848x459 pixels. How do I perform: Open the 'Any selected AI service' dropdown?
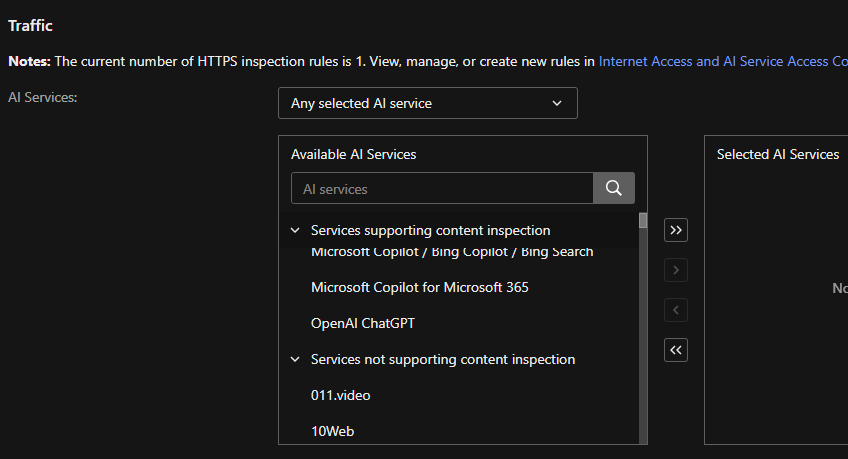tap(427, 103)
